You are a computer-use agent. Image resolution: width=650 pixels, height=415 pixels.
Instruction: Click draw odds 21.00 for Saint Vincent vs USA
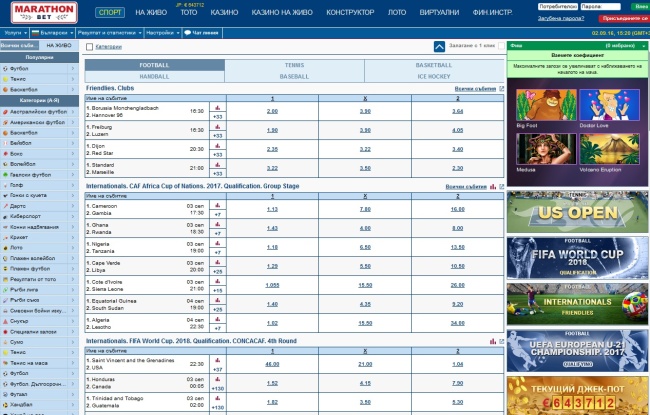click(365, 364)
